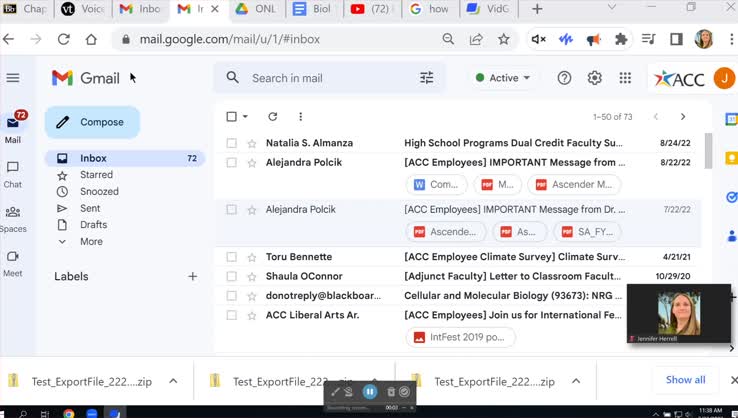
Task: Check the Natalia S. Almanza email
Action: (231, 143)
